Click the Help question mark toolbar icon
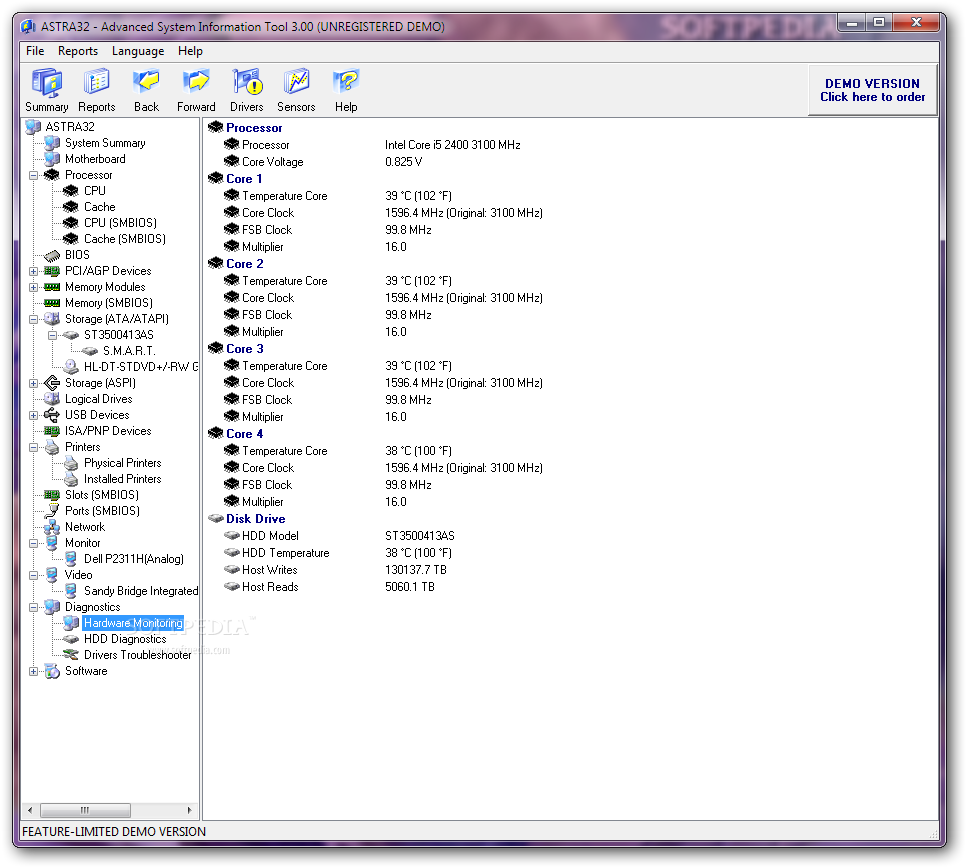Image resolution: width=967 pixels, height=868 pixels. click(x=346, y=82)
